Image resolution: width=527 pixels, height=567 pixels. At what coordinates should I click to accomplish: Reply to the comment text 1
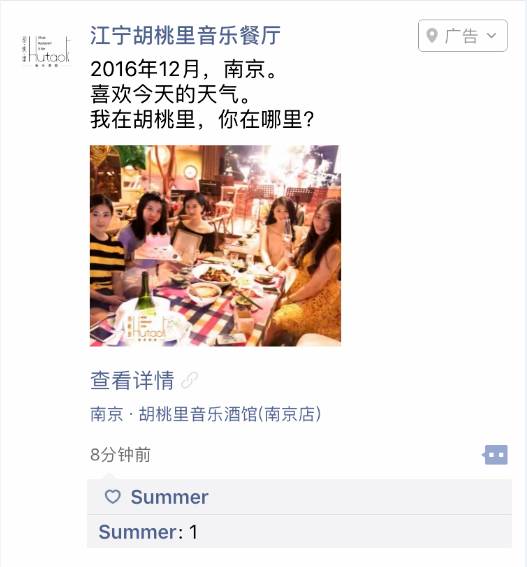click(193, 532)
